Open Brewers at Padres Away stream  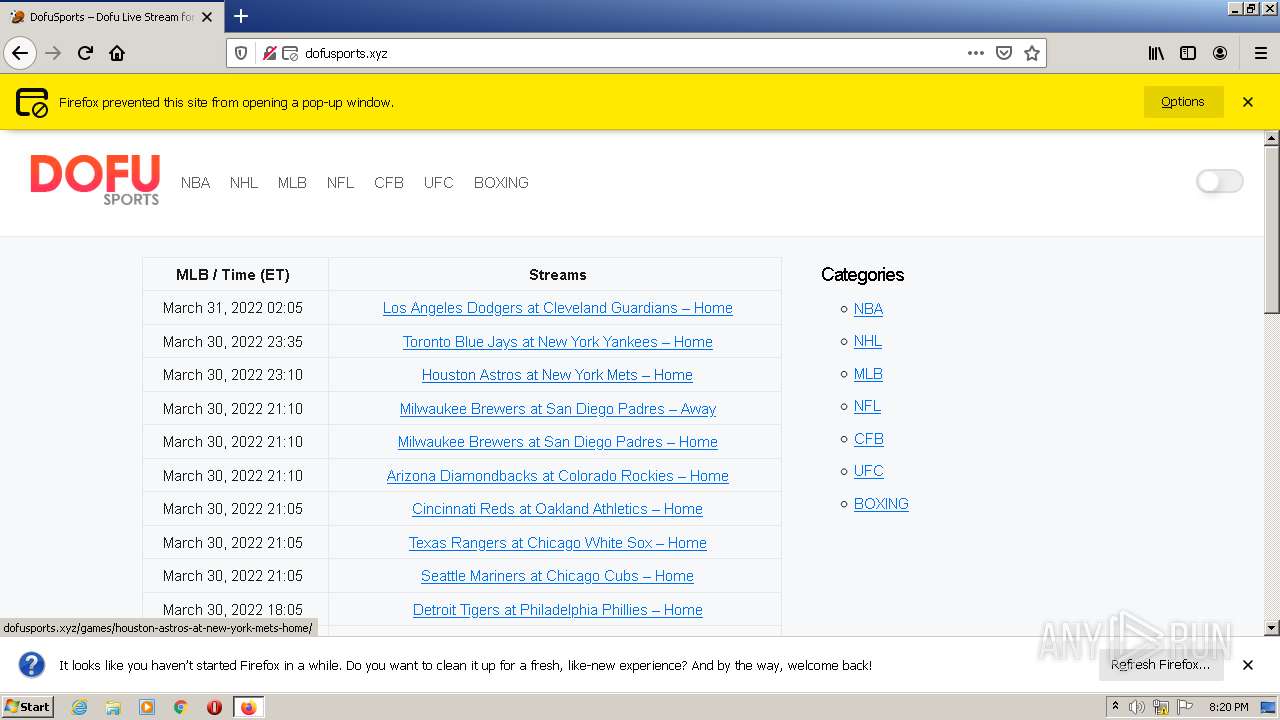(558, 409)
